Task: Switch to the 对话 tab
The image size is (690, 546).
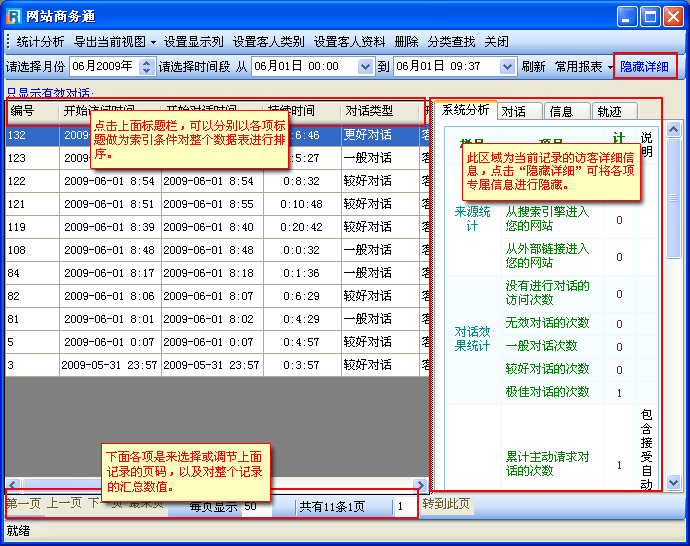Action: tap(514, 111)
